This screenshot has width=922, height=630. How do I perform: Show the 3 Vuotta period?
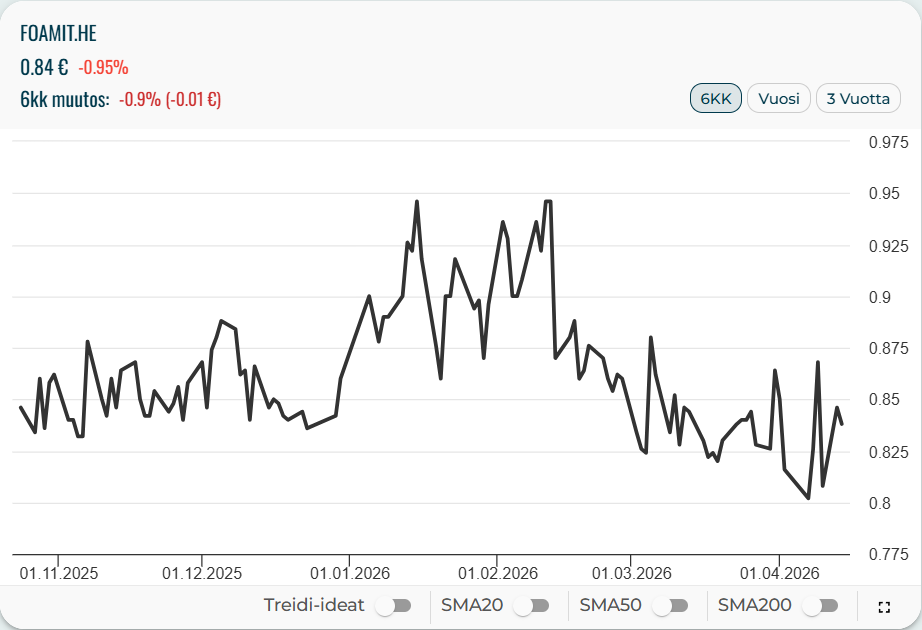click(x=859, y=99)
